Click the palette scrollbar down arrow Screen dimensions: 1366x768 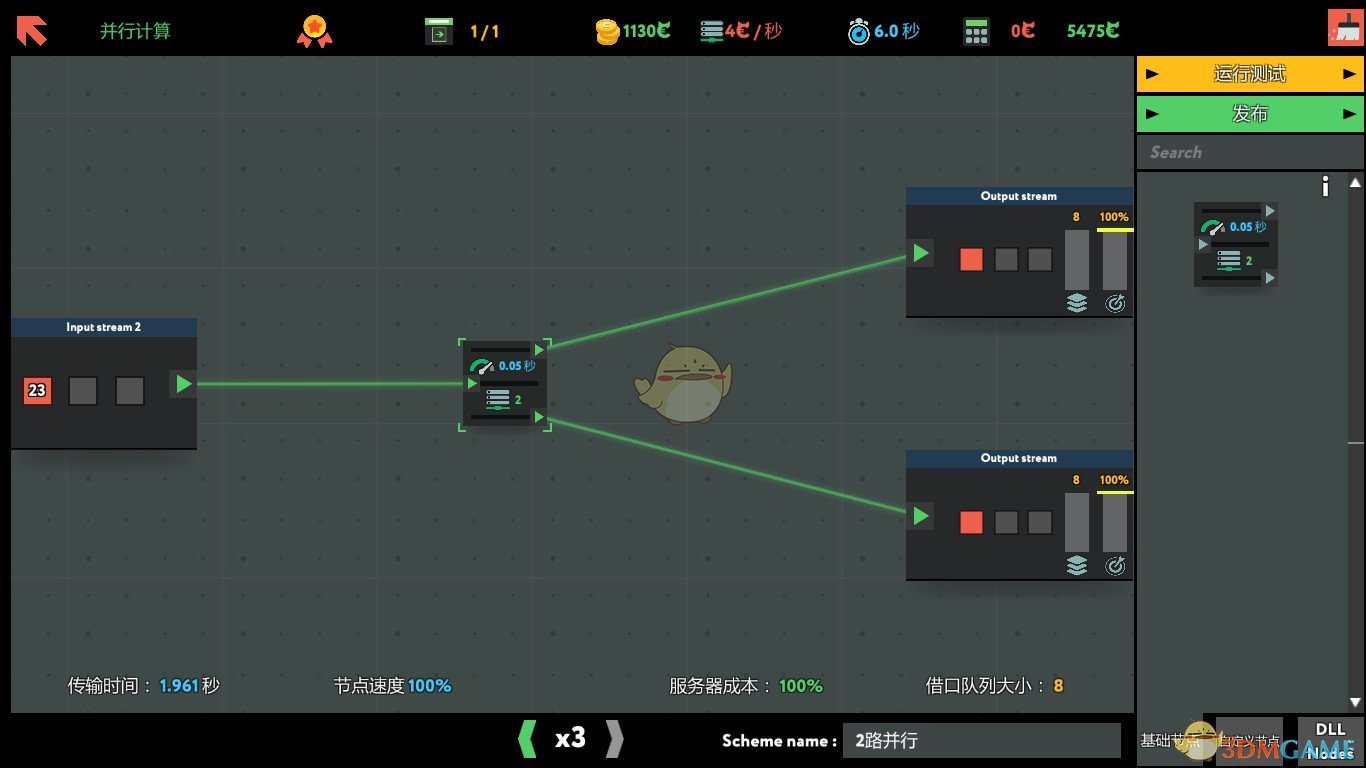(x=1355, y=703)
